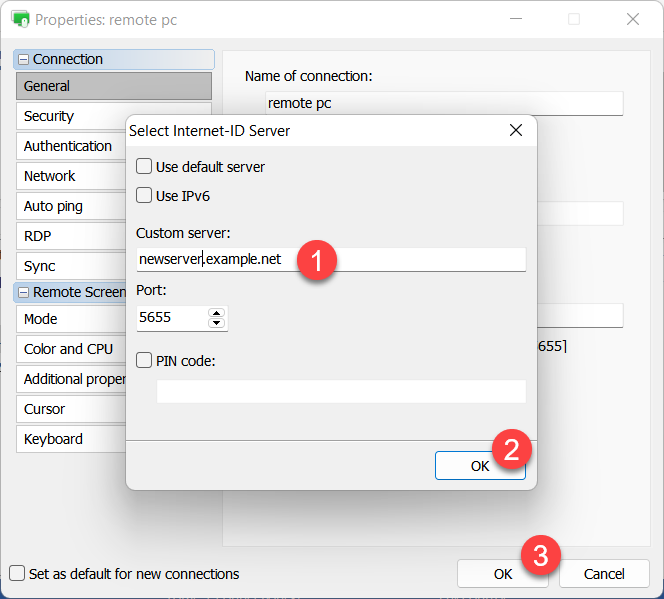This screenshot has width=664, height=599.
Task: Enable the Use default server checkbox
Action: tap(145, 167)
